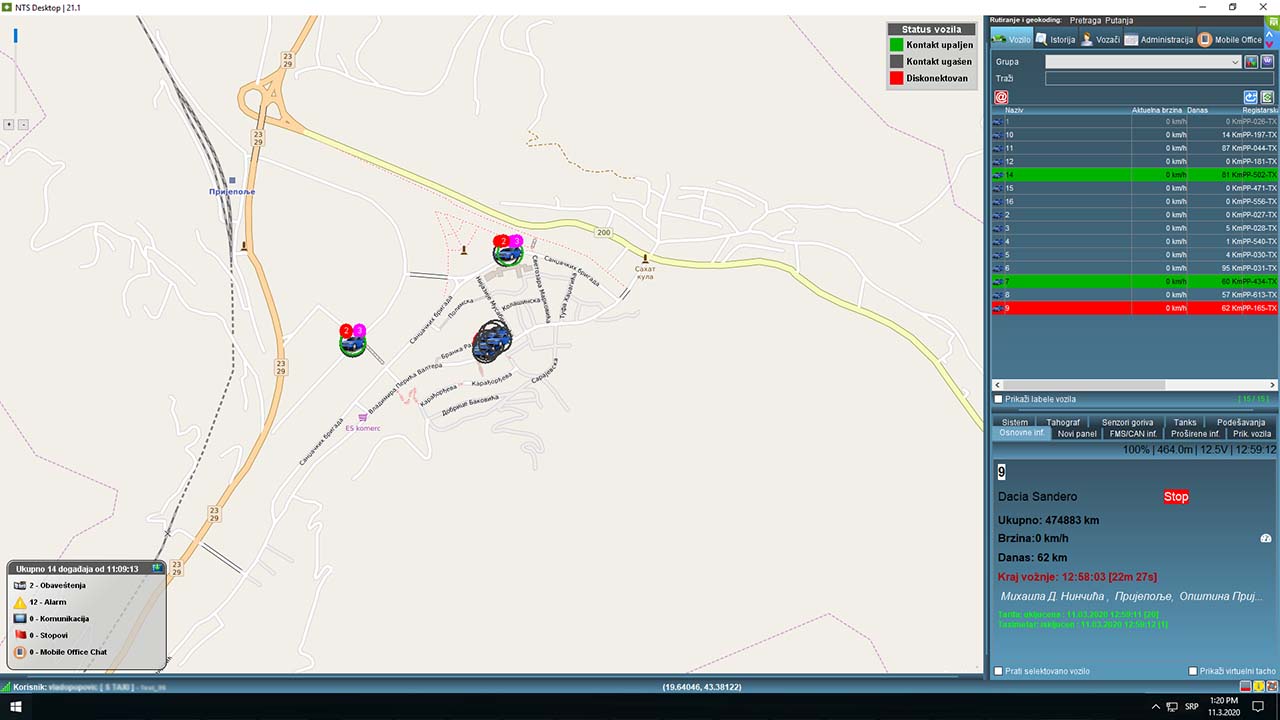Screen dimensions: 1280x720
Task: Click the events panel download arrow icon
Action: (157, 568)
